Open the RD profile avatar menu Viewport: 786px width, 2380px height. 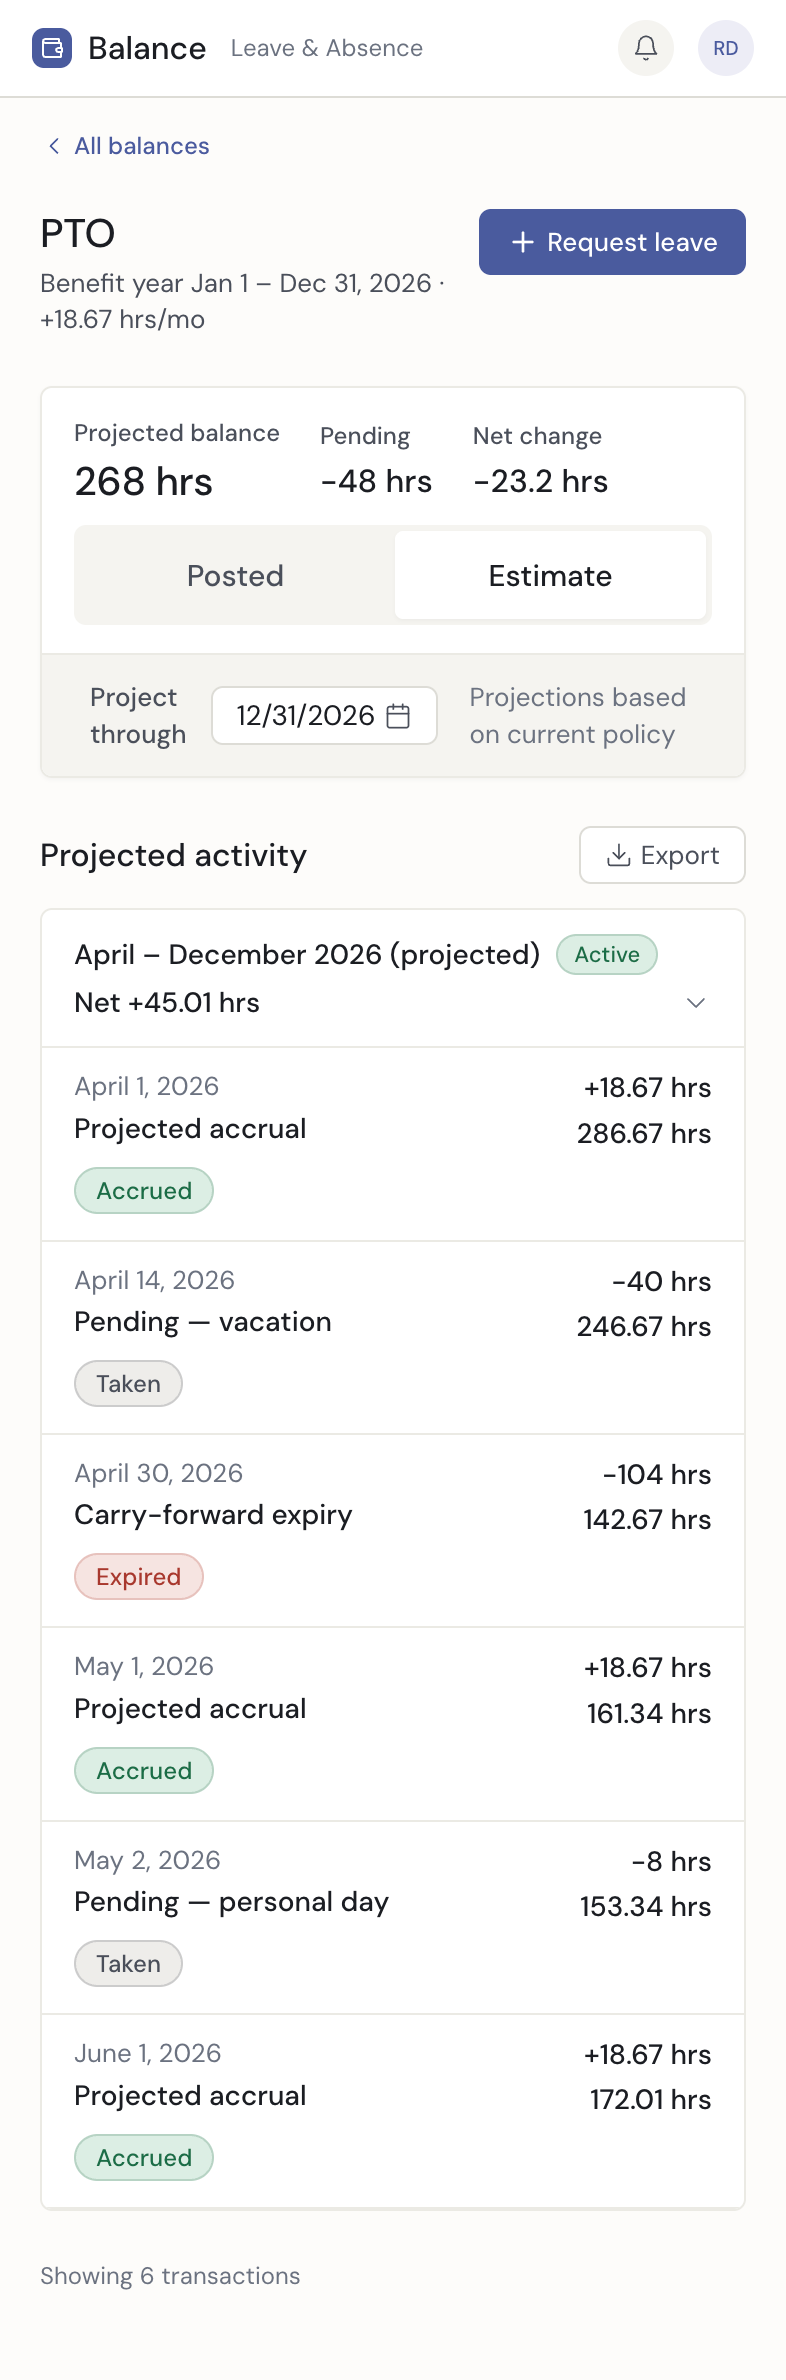[725, 47]
